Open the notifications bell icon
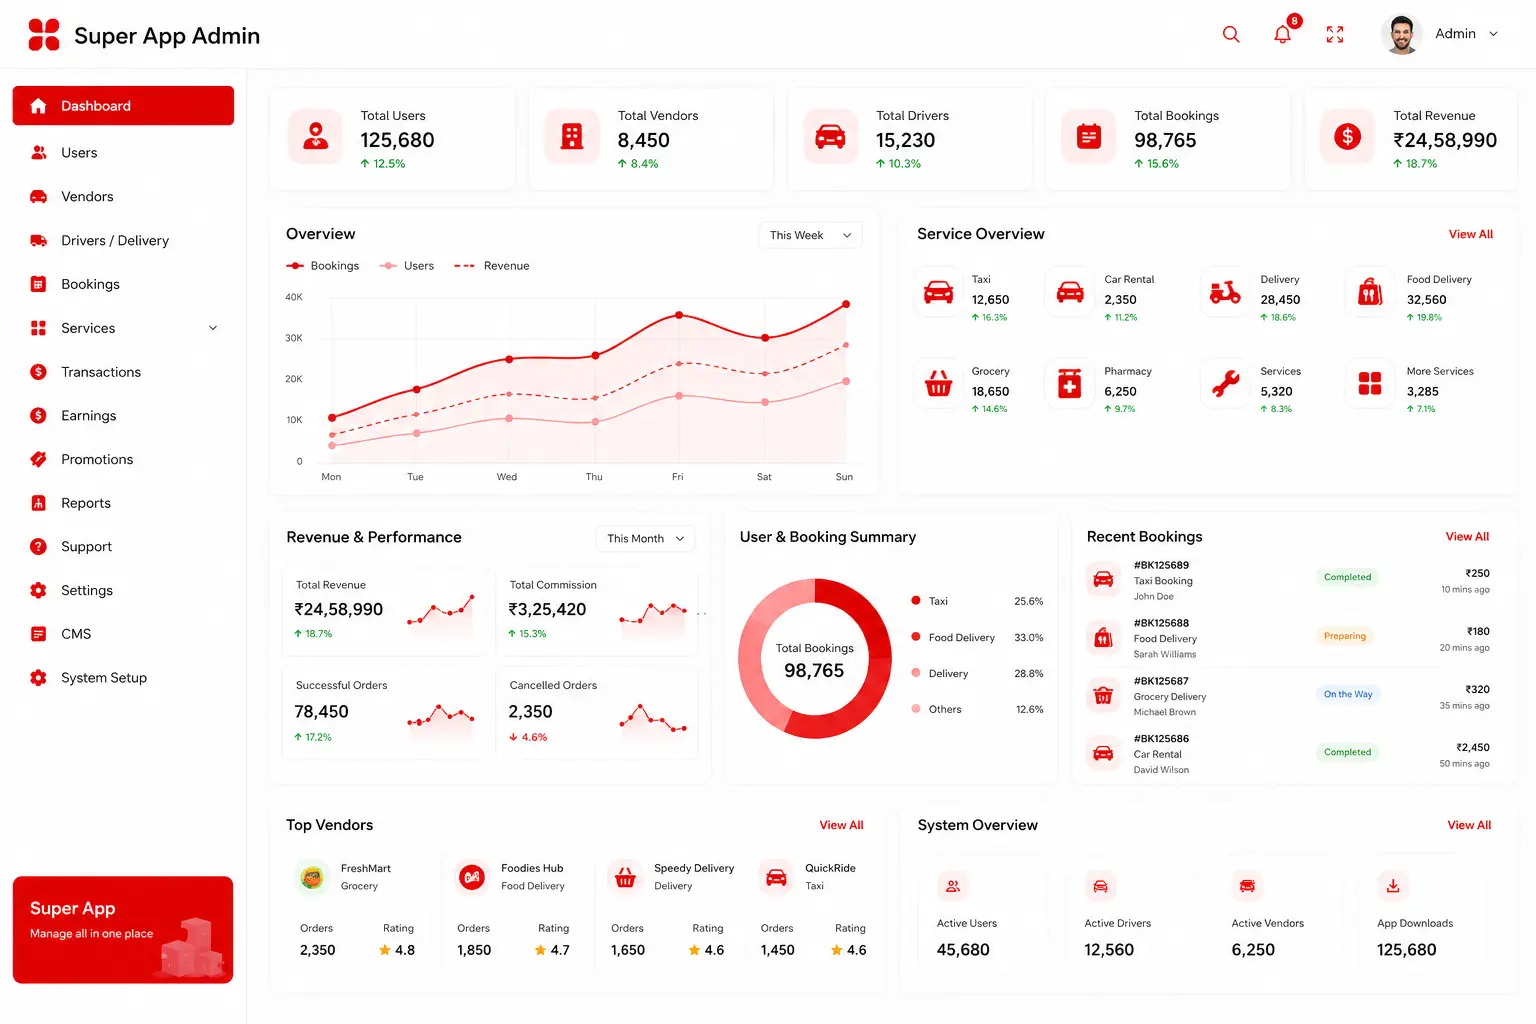 click(x=1282, y=34)
